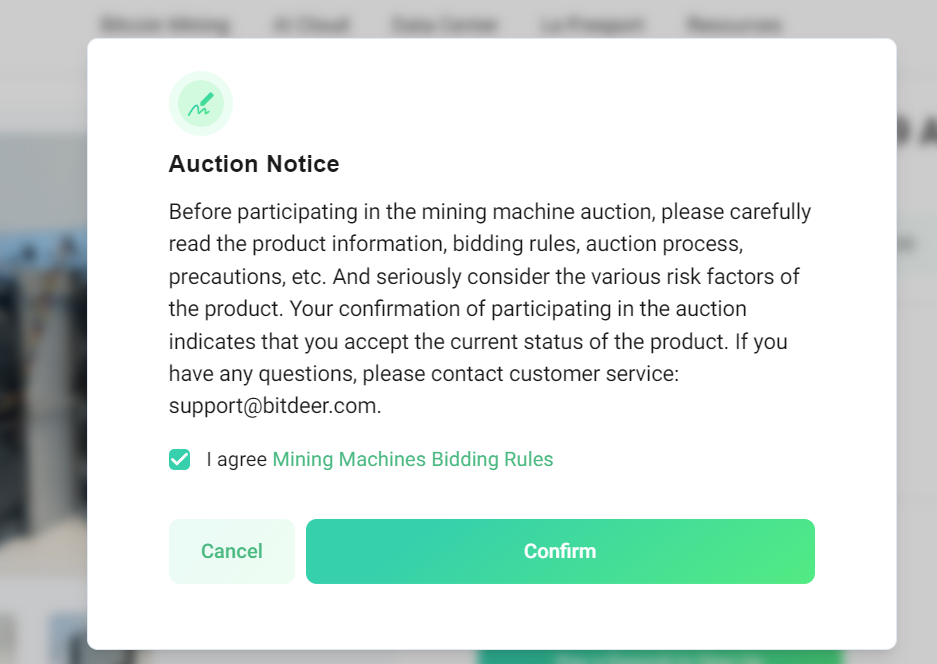
Task: Open the blurred Data Center menu
Action: pyautogui.click(x=444, y=25)
